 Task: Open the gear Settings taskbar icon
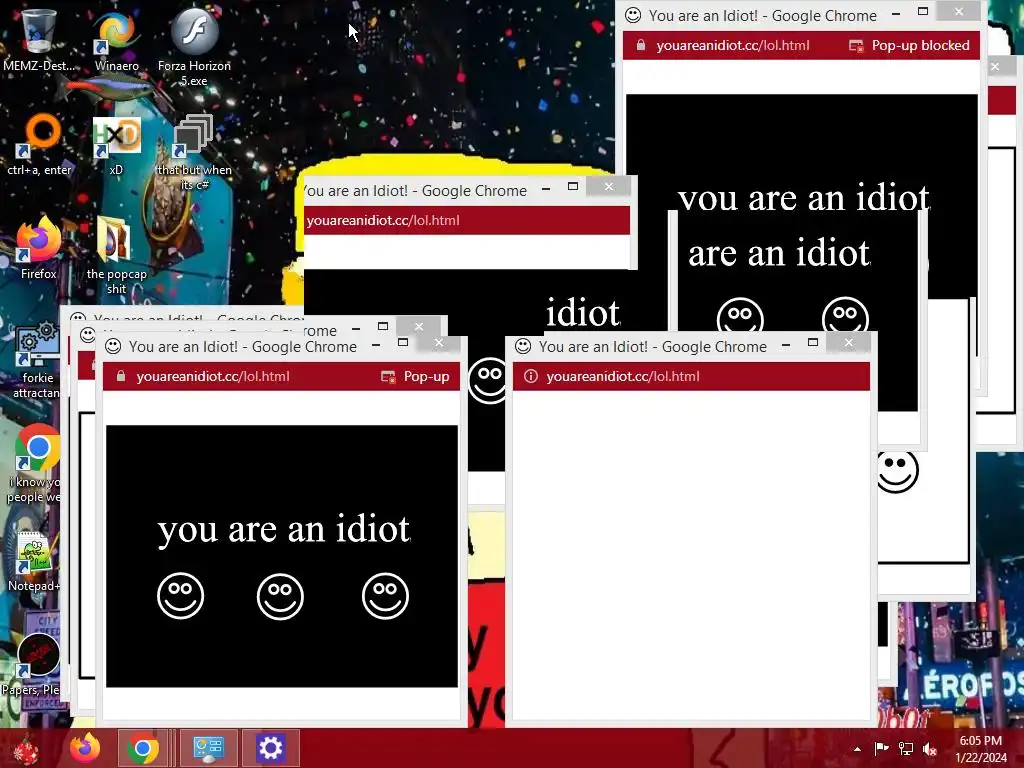pos(270,748)
